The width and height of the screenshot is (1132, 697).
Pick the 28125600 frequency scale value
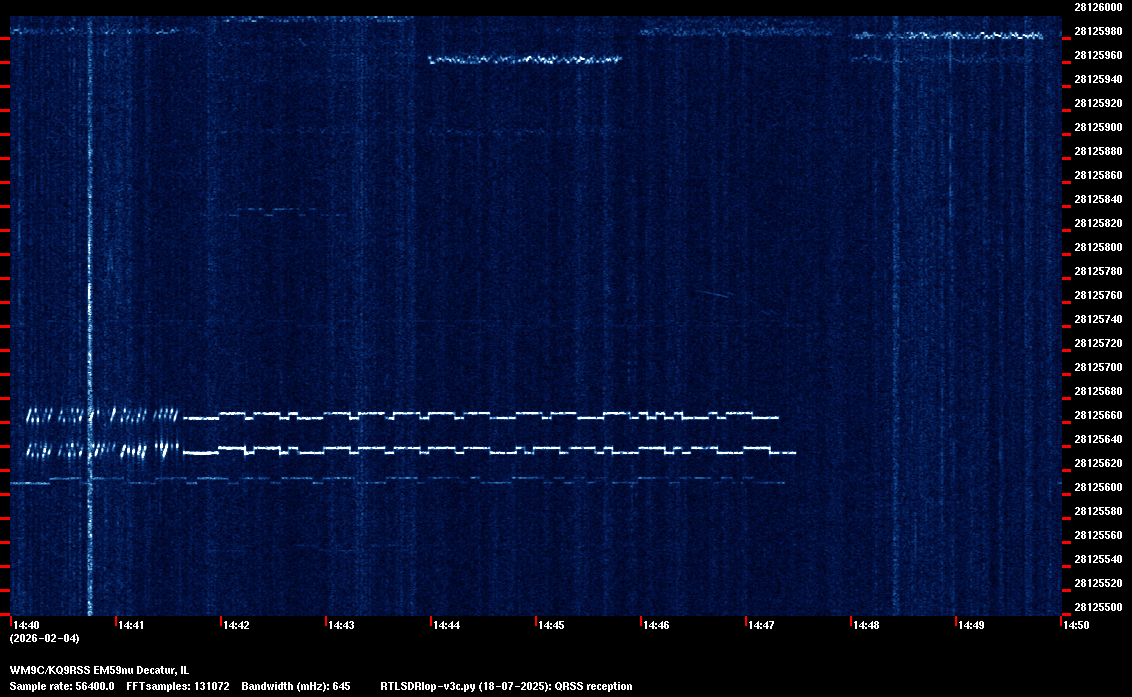(1097, 487)
